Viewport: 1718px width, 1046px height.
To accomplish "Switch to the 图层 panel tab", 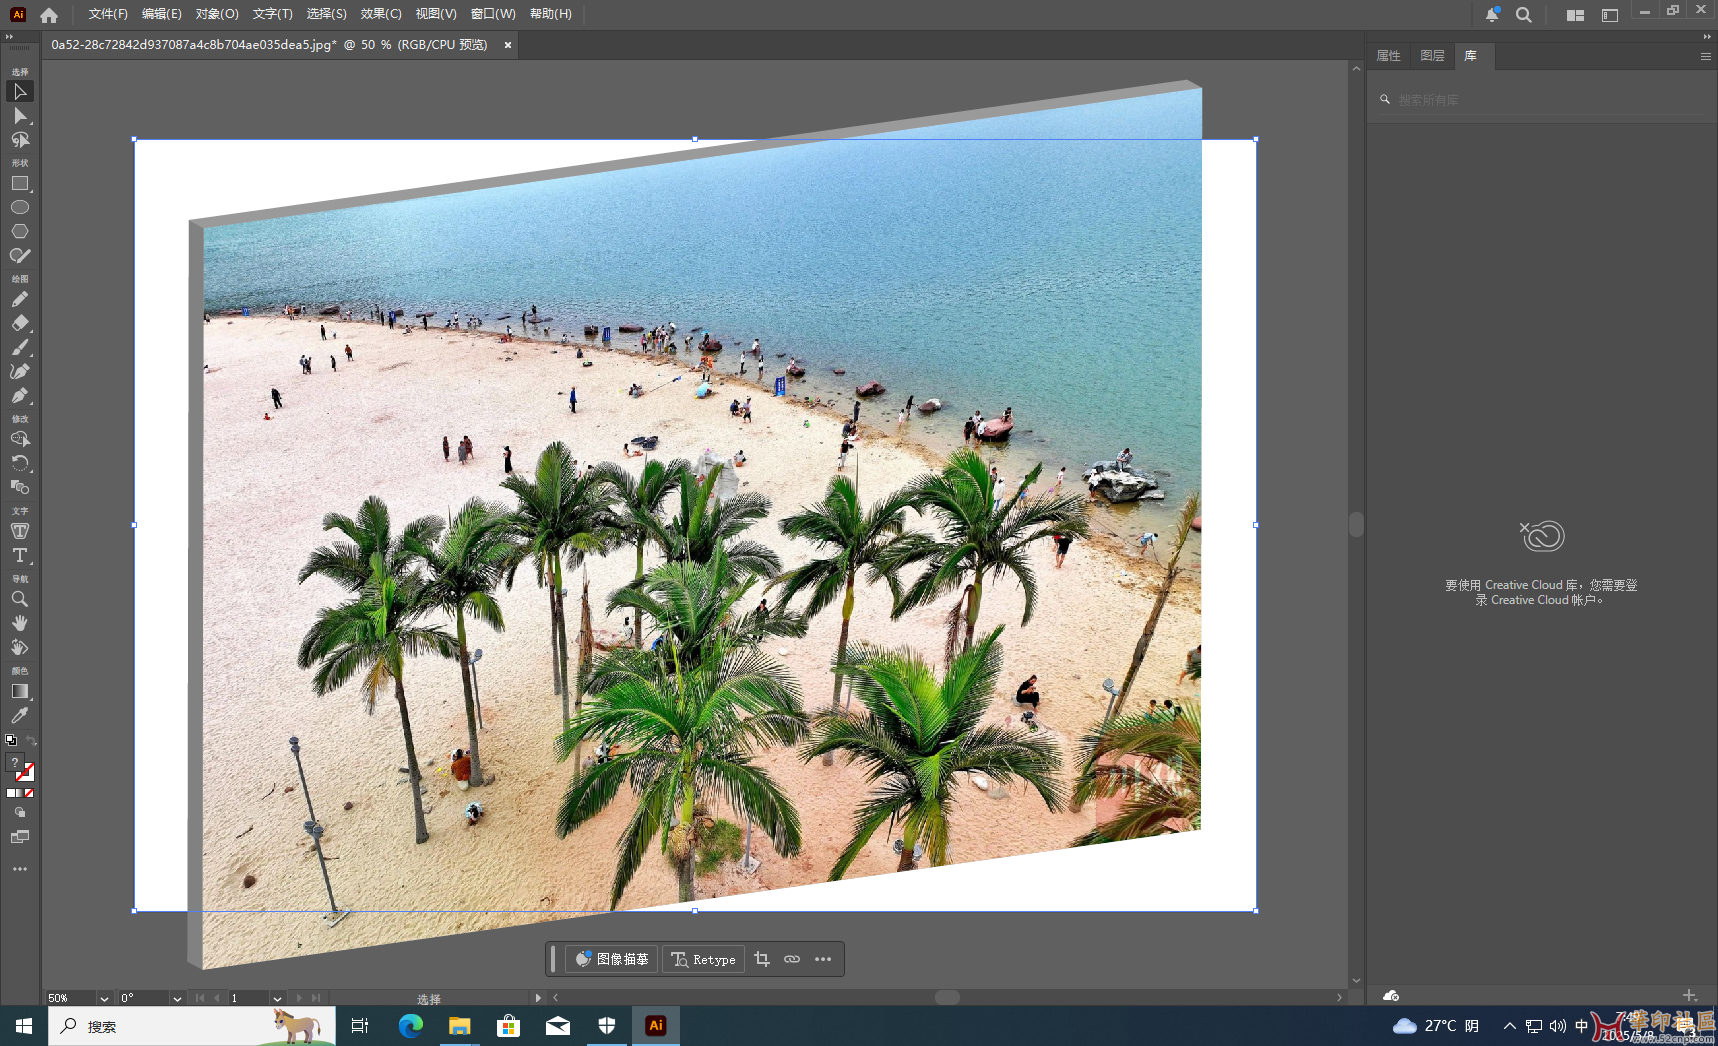I will (x=1432, y=56).
